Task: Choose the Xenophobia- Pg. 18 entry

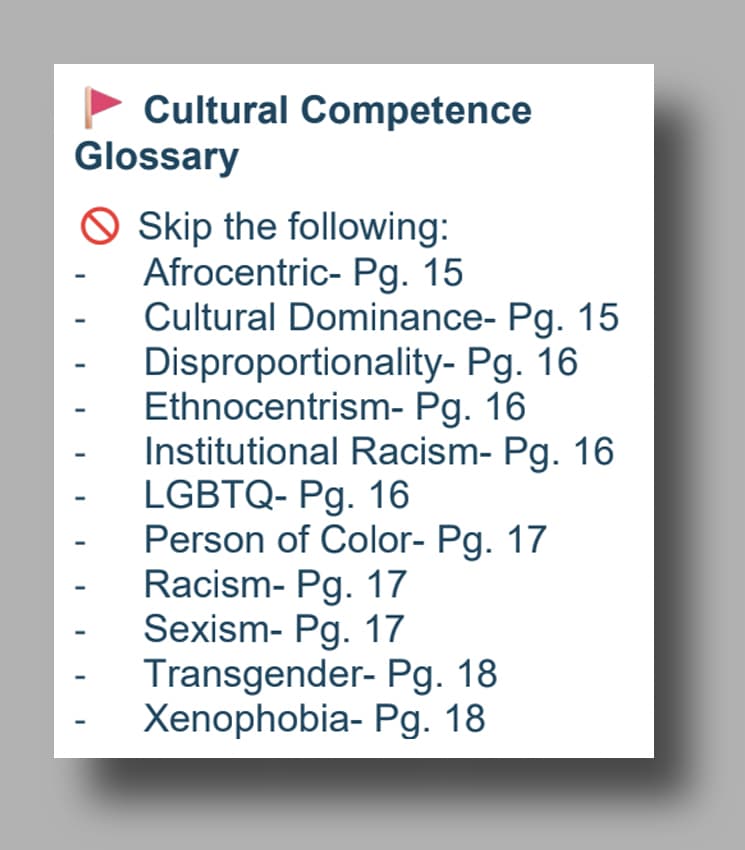Action: pos(314,718)
